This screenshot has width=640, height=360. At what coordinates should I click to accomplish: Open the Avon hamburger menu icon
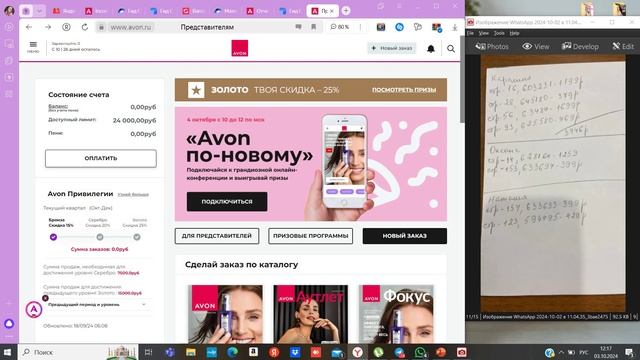tap(33, 45)
